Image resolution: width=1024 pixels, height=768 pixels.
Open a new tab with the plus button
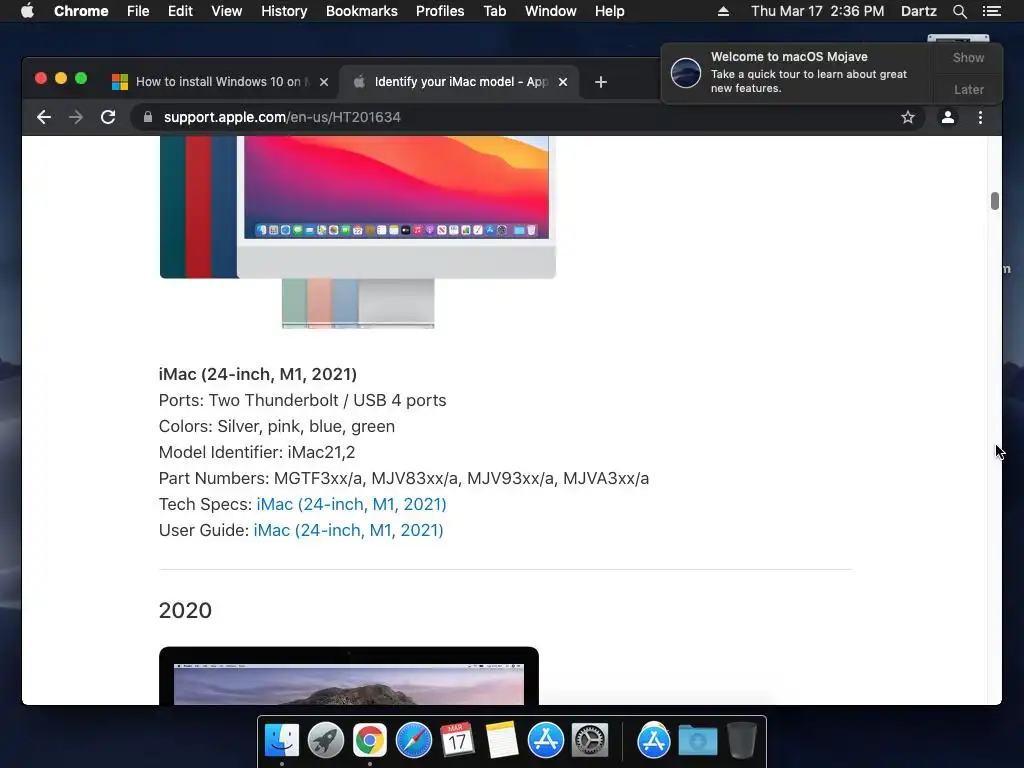[x=601, y=82]
